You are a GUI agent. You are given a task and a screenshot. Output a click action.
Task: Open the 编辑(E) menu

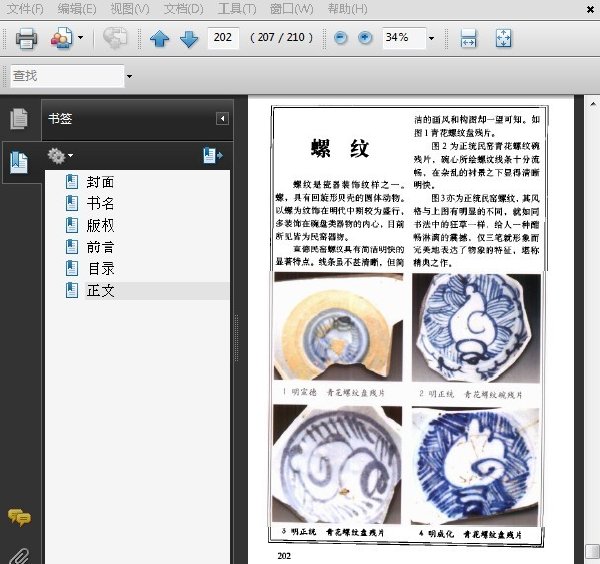[x=77, y=8]
